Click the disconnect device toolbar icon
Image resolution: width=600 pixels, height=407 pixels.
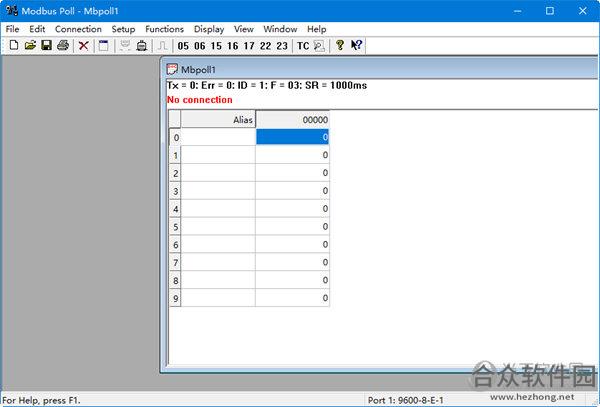click(x=142, y=46)
